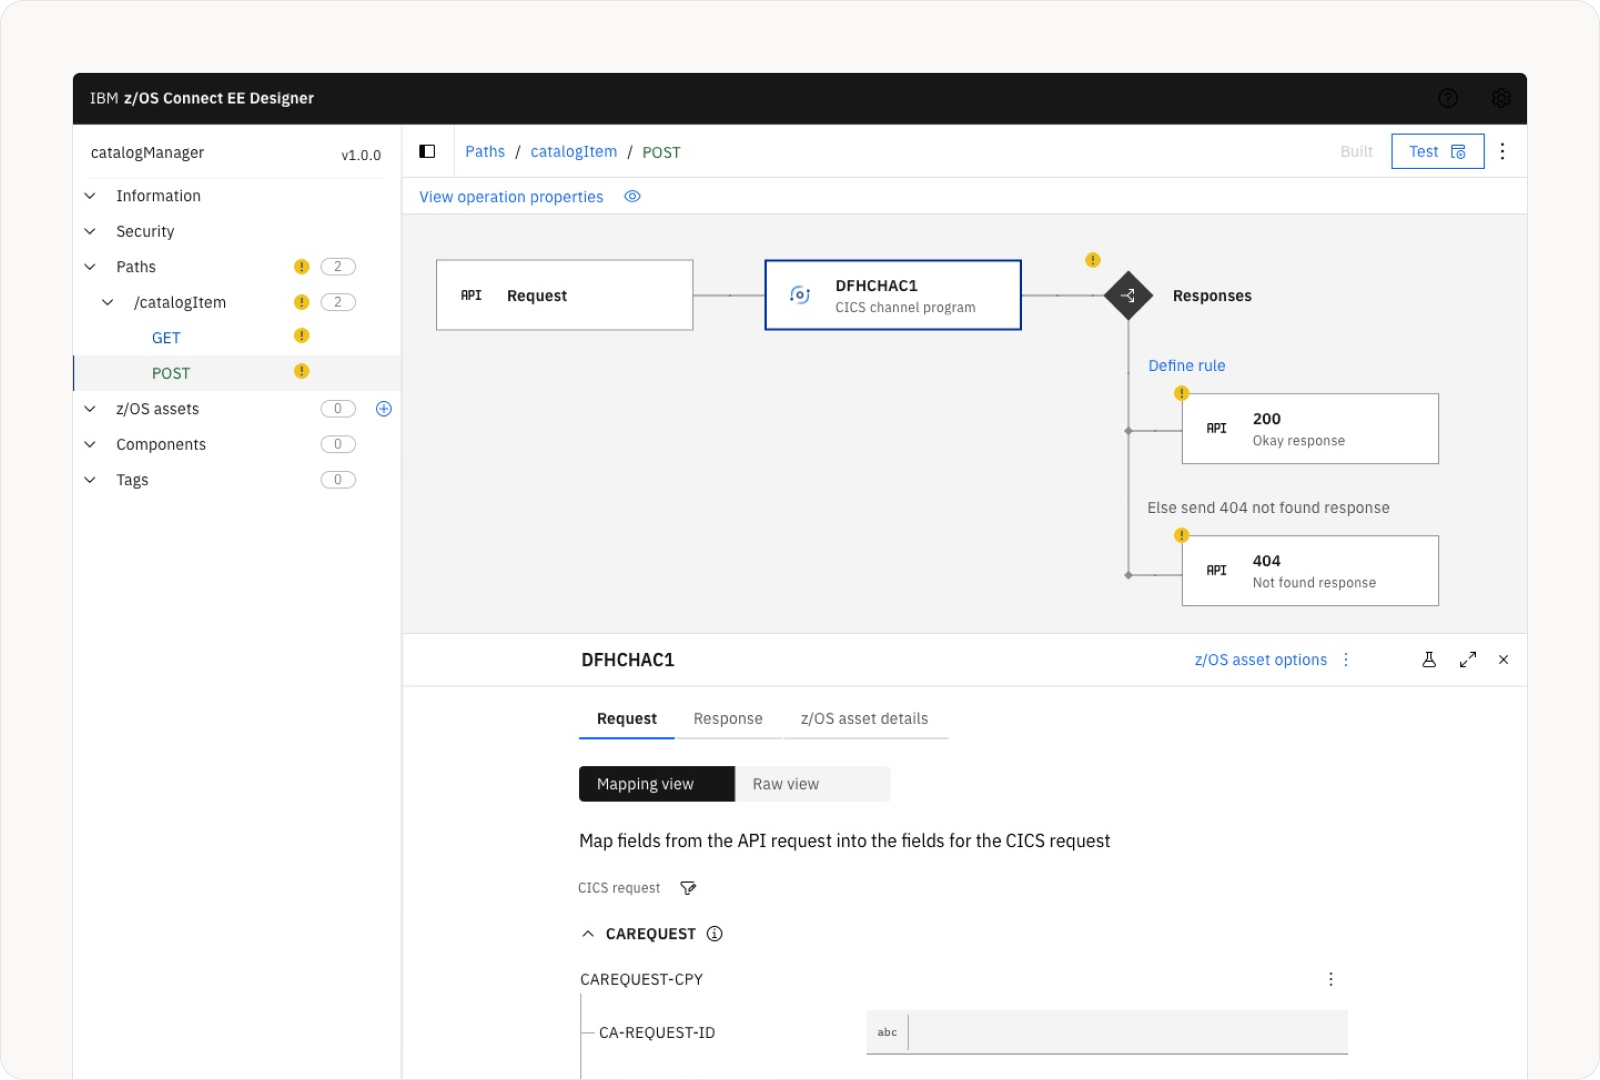Click the Paths count badge showing 2

(338, 267)
